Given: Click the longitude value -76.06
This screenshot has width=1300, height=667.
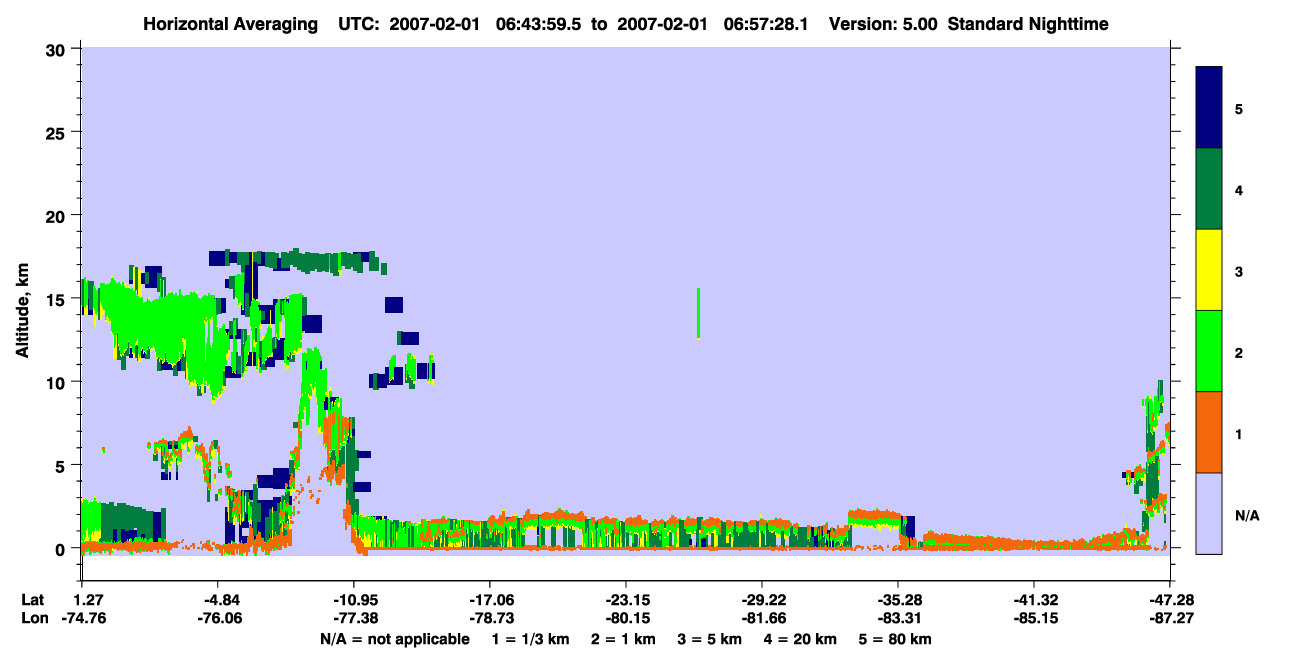Looking at the screenshot, I should tap(218, 619).
